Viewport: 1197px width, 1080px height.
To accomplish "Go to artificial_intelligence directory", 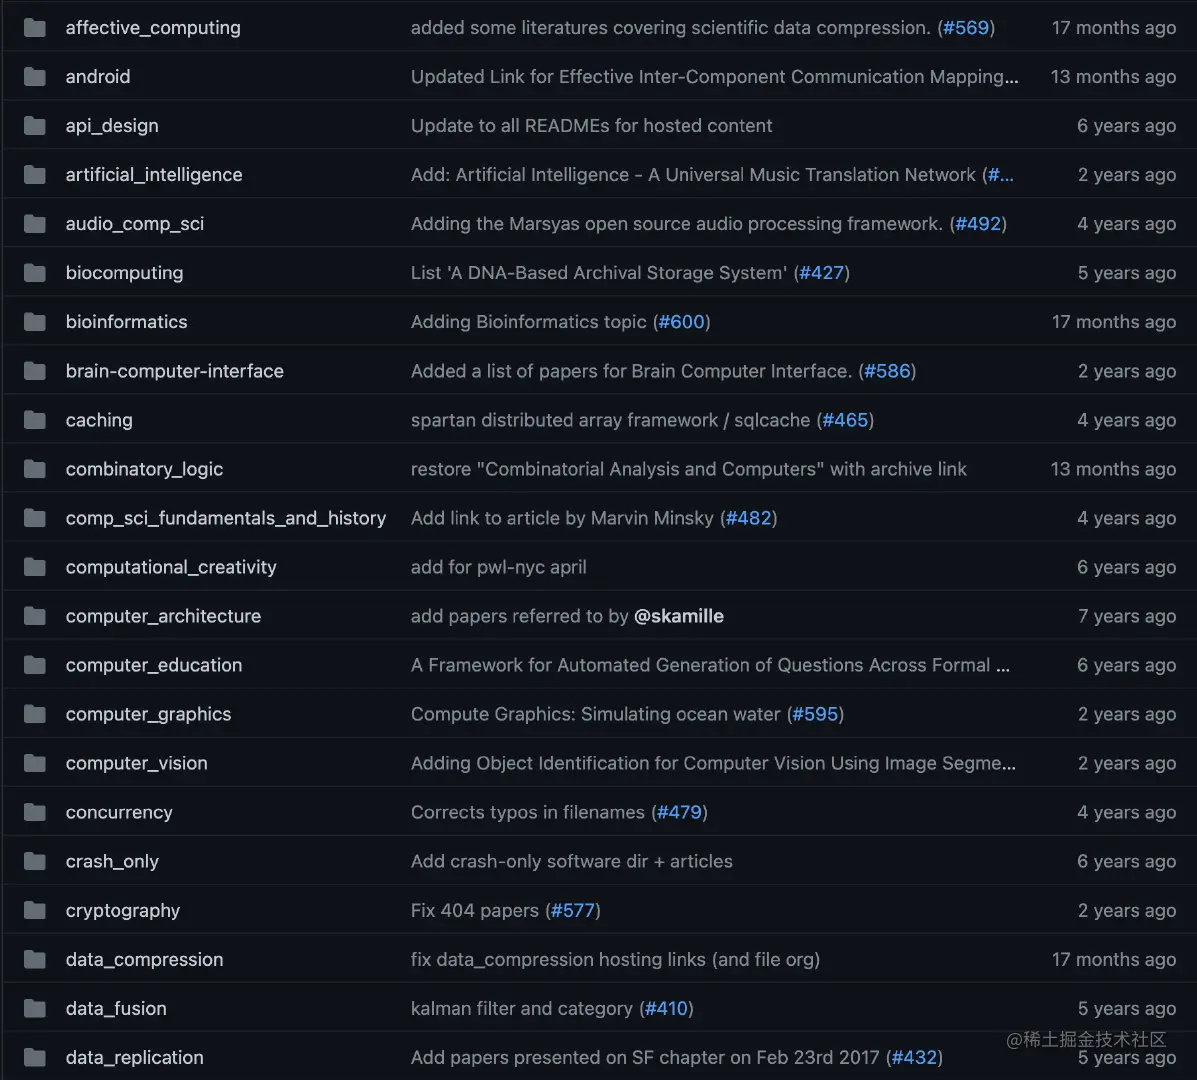I will coord(154,175).
